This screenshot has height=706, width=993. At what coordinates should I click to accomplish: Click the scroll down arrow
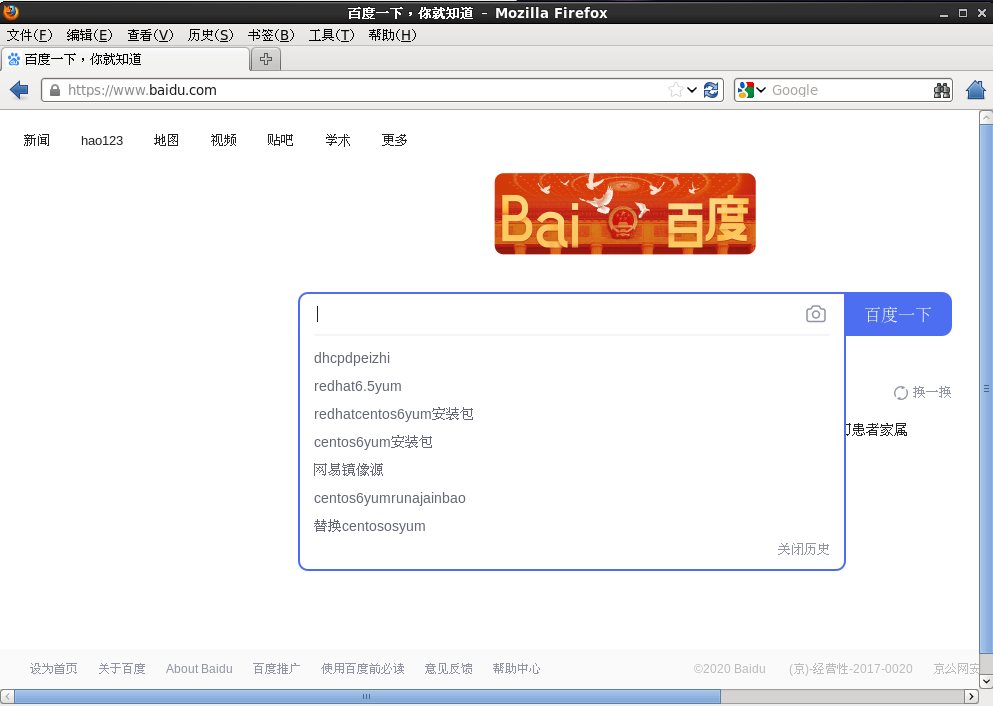click(986, 681)
